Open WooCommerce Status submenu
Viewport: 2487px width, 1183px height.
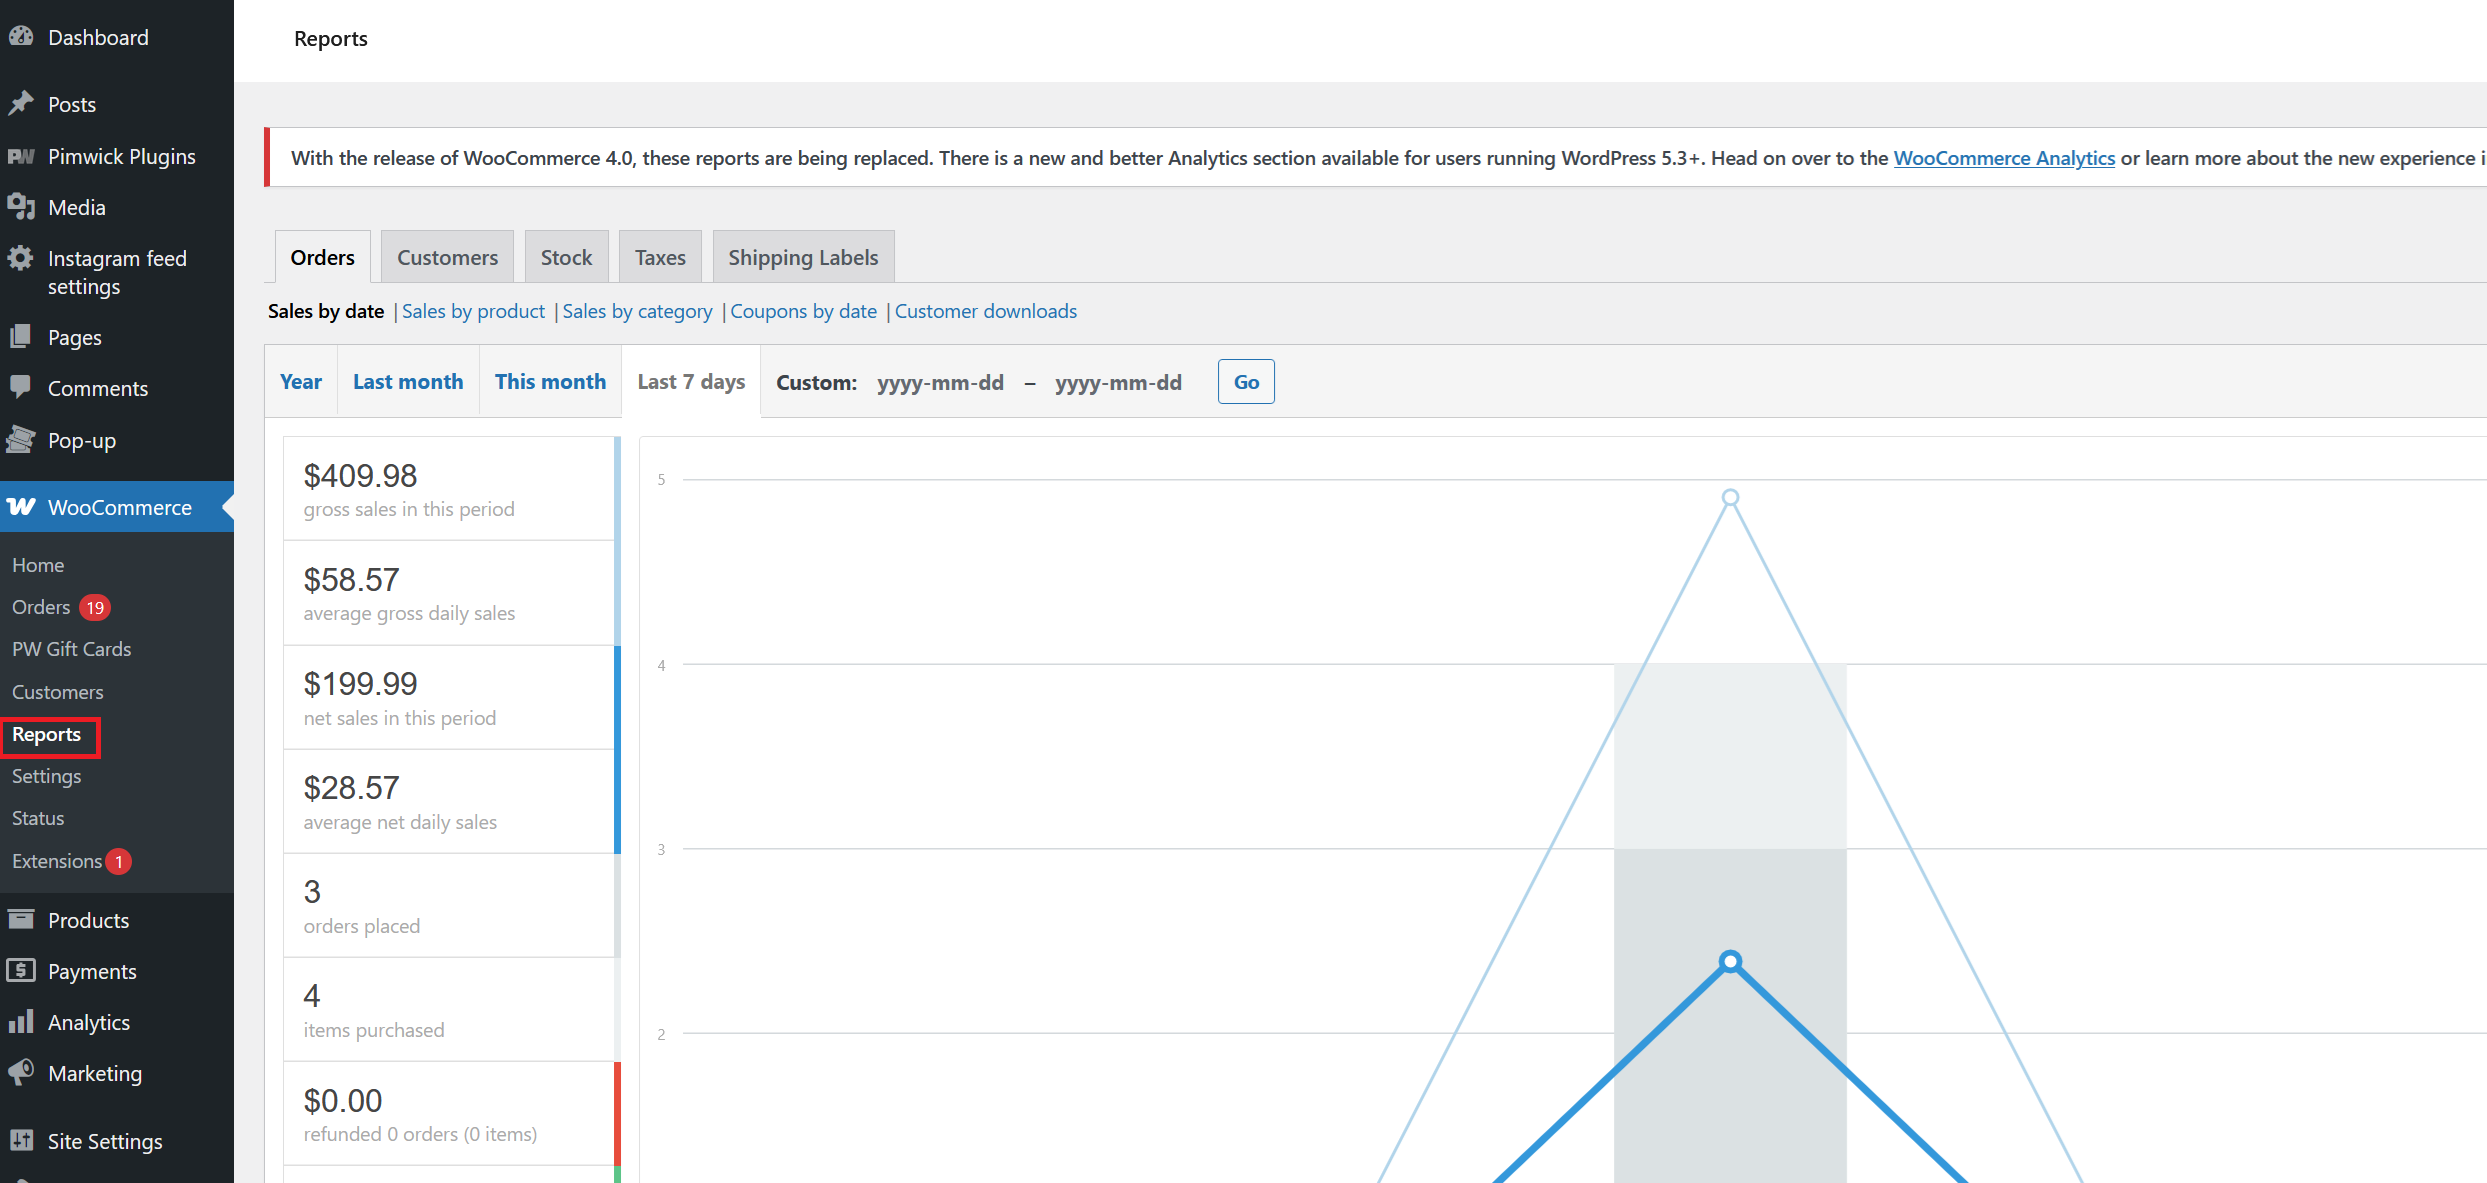tap(38, 818)
